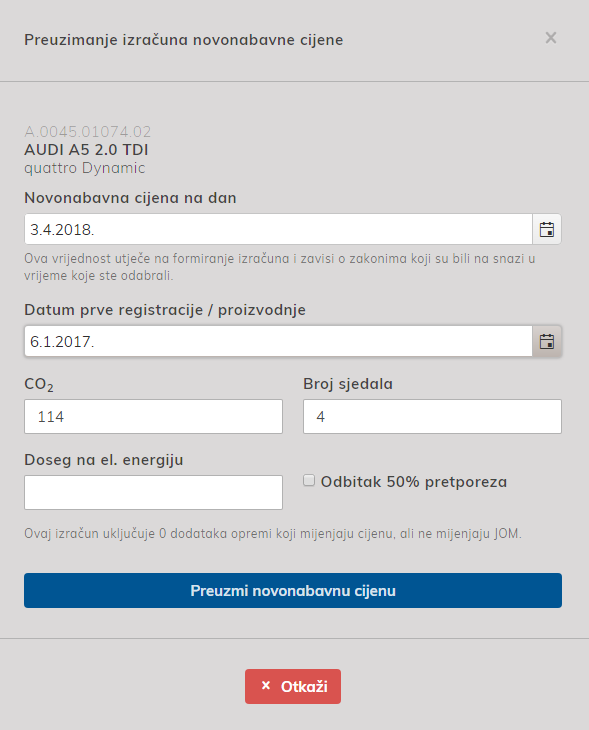Download price via Preuzmi novonabavnu cijenu
The image size is (589, 730).
[293, 590]
